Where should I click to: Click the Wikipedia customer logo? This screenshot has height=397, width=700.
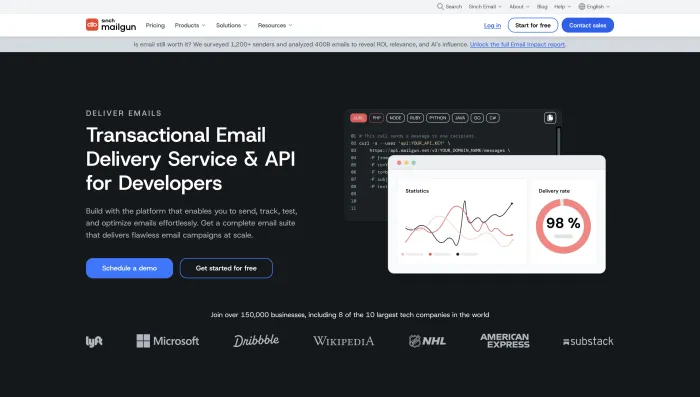pos(343,341)
